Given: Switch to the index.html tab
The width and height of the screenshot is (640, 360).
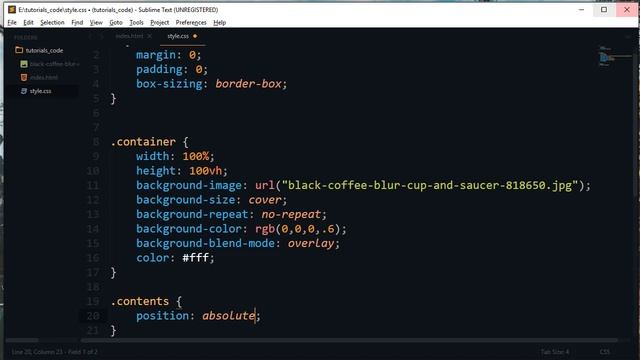Looking at the screenshot, I should pyautogui.click(x=129, y=36).
